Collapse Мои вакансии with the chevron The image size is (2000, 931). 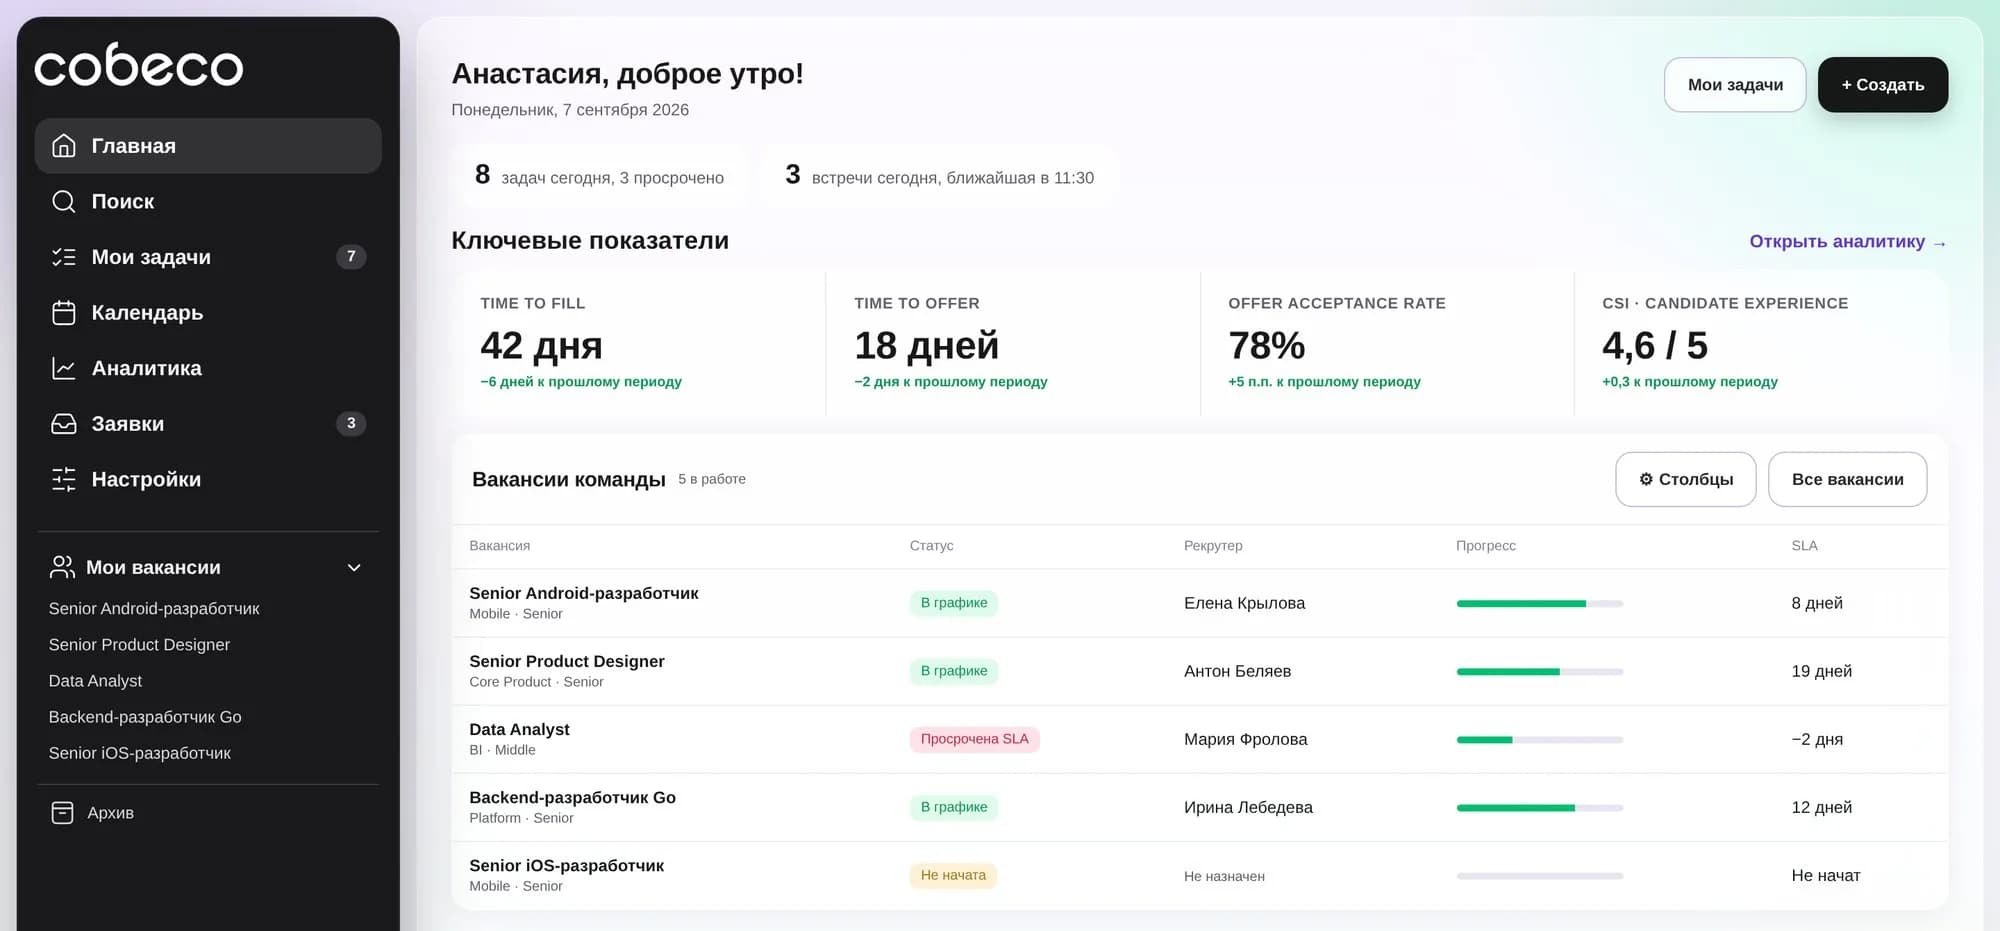(x=354, y=568)
